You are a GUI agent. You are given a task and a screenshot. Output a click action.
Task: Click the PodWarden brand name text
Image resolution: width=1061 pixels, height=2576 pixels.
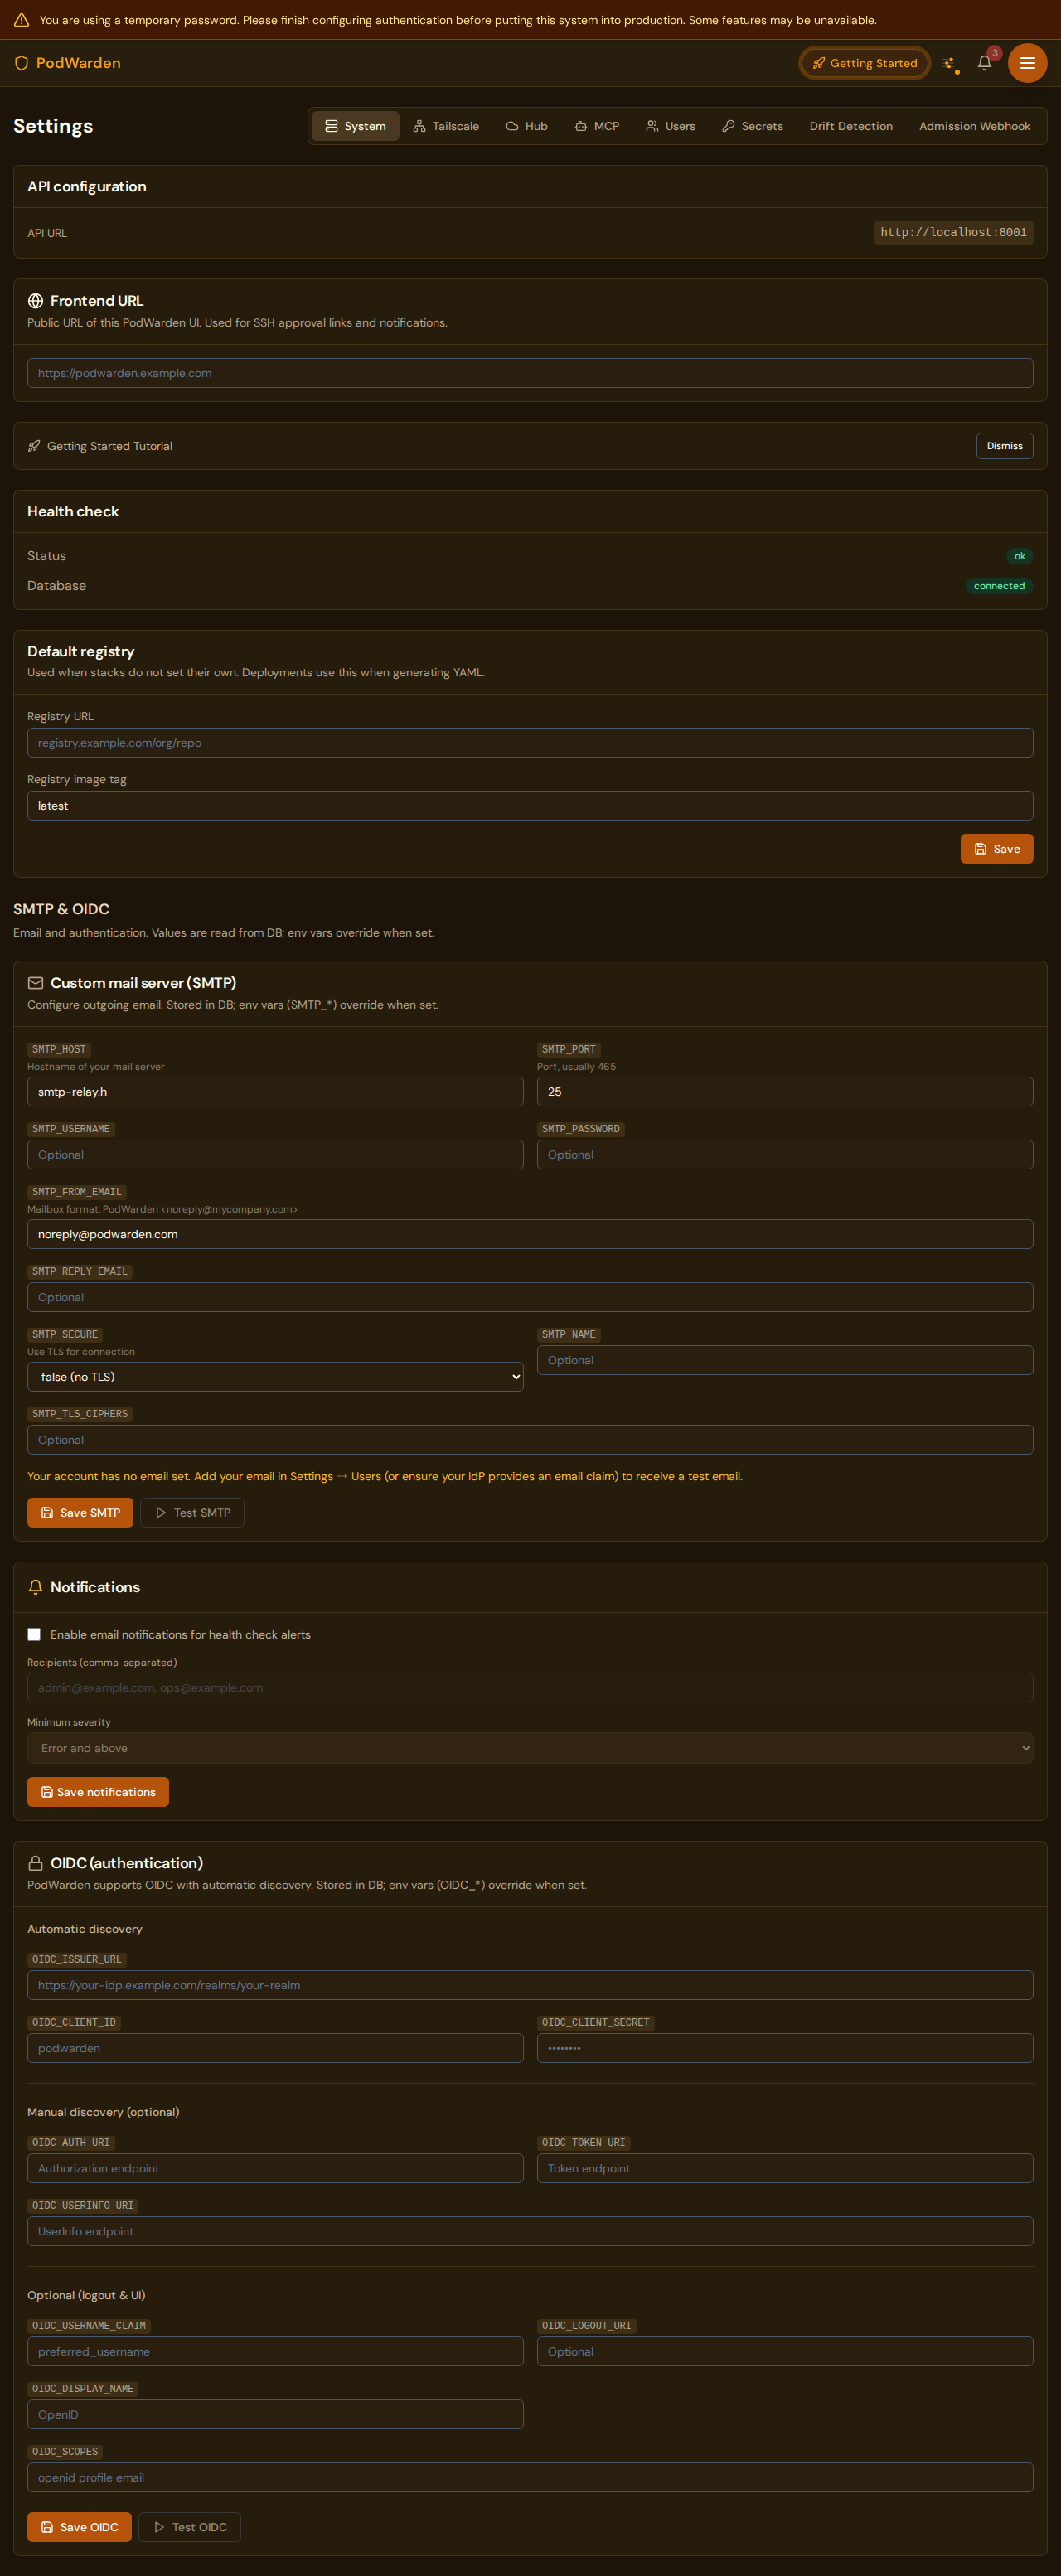click(x=78, y=63)
